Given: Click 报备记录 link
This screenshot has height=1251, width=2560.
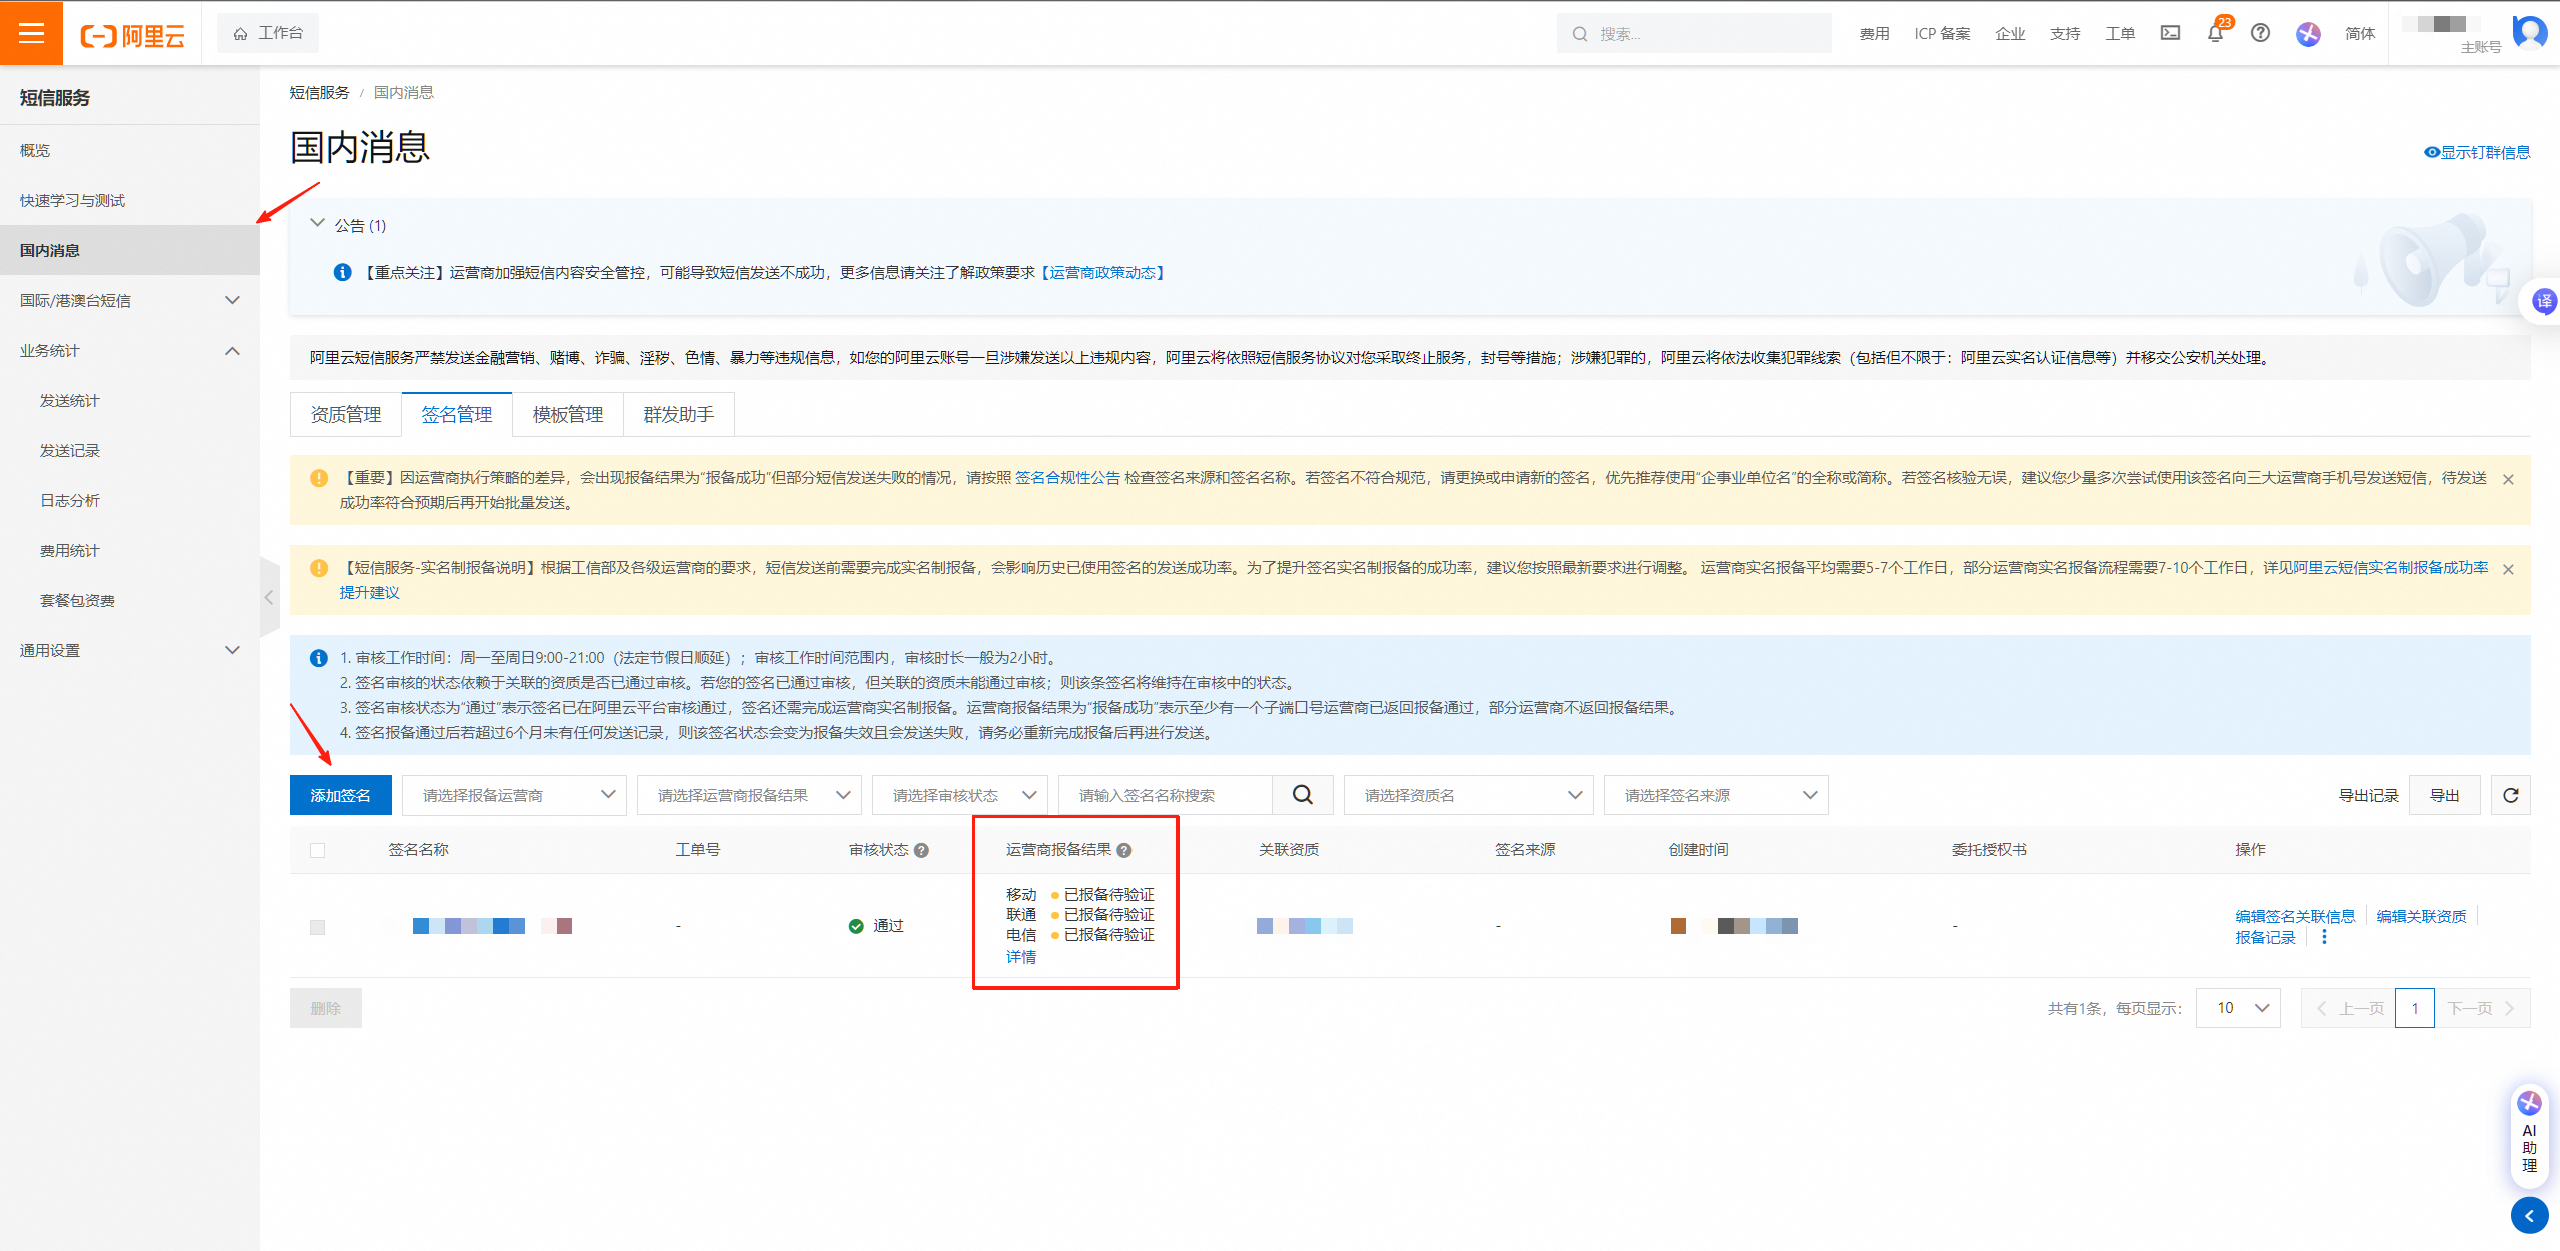Looking at the screenshot, I should click(x=2265, y=937).
